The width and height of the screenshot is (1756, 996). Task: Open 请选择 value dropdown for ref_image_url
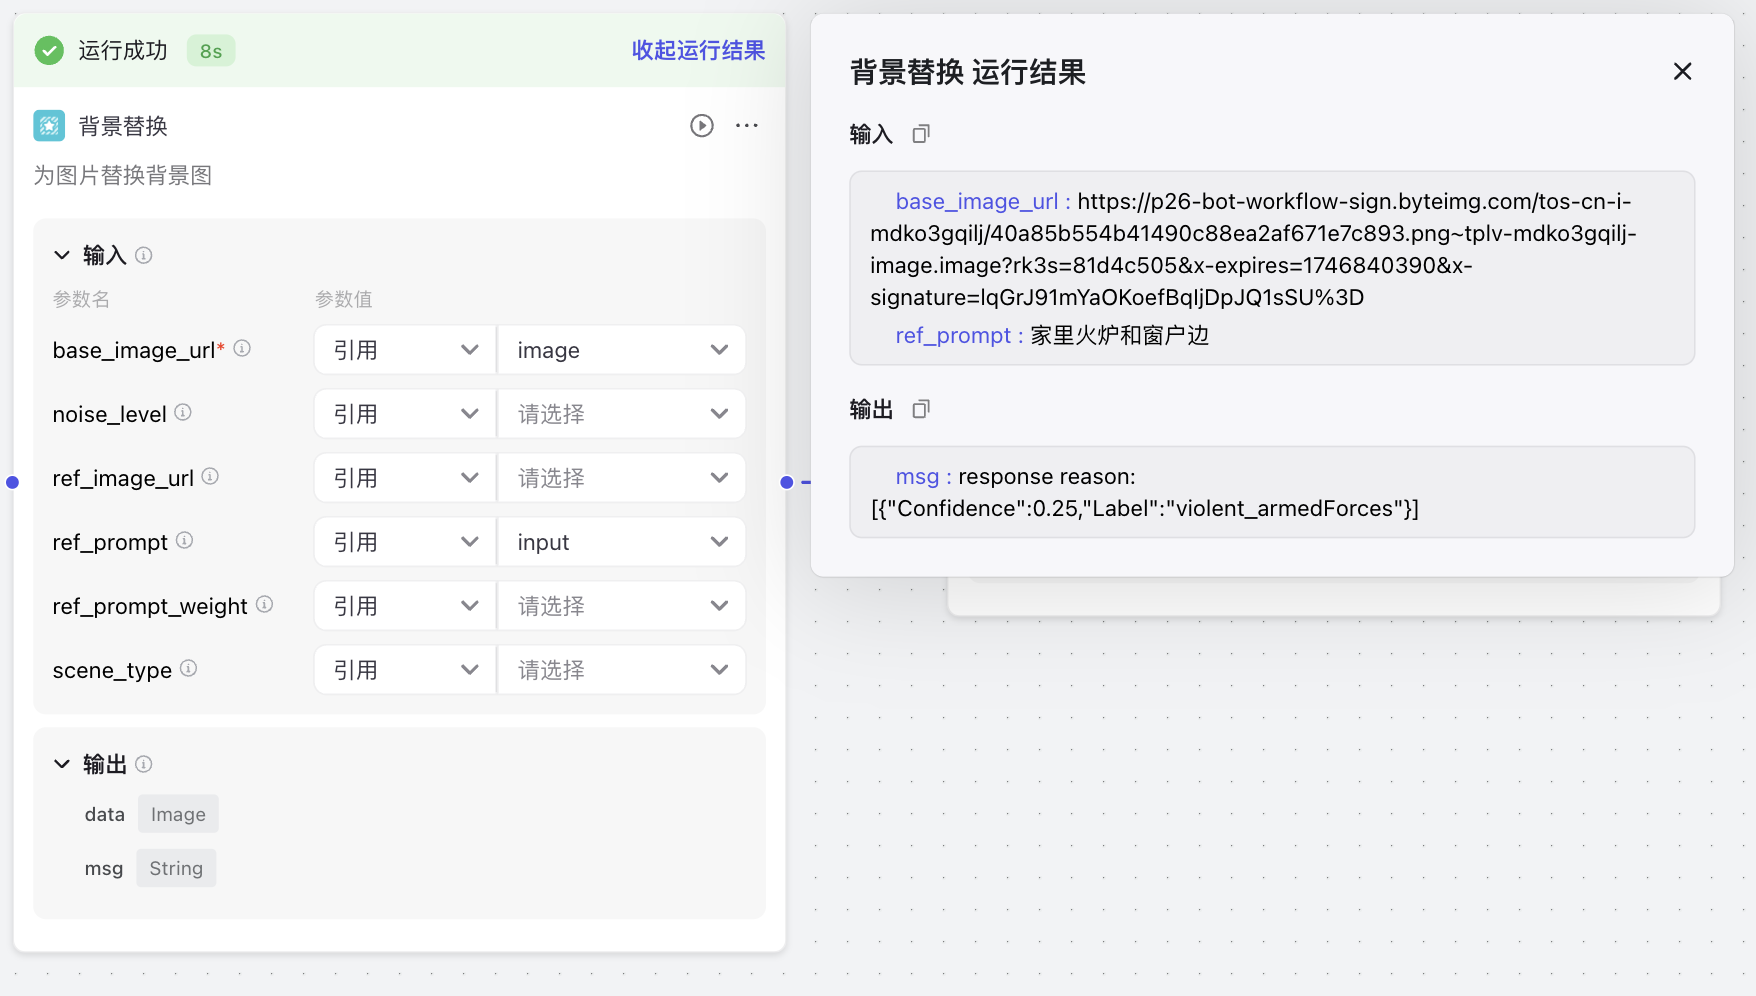[x=621, y=478]
